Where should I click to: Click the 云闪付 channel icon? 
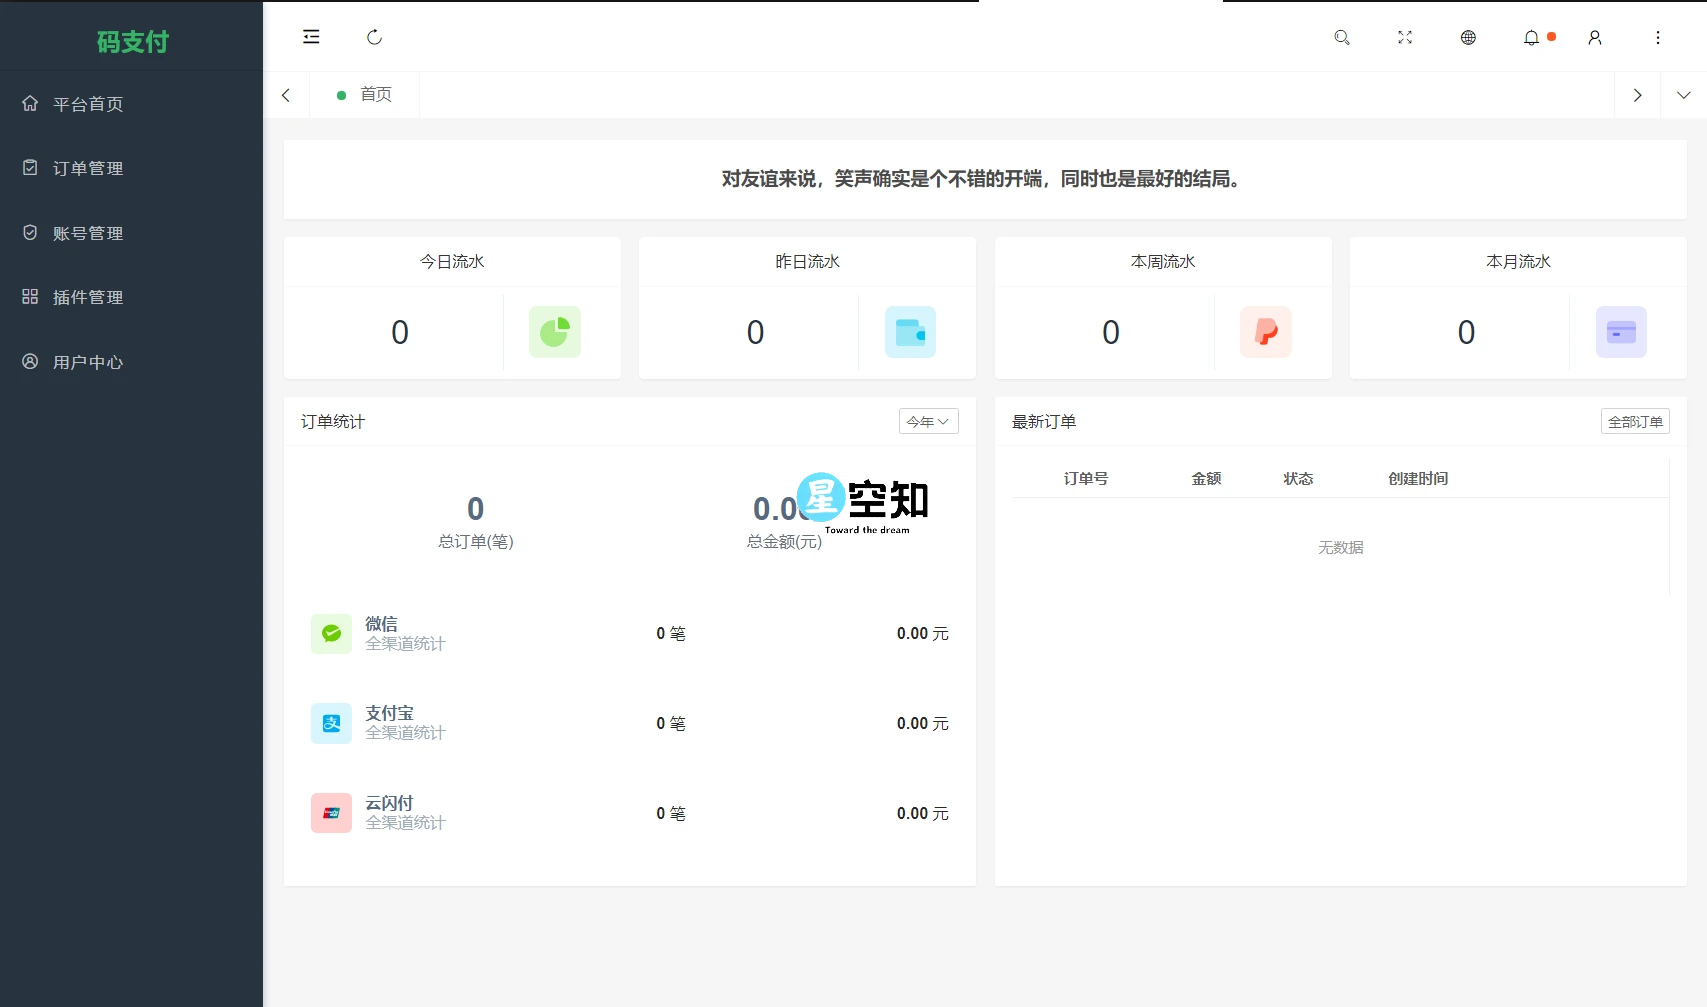(x=331, y=813)
